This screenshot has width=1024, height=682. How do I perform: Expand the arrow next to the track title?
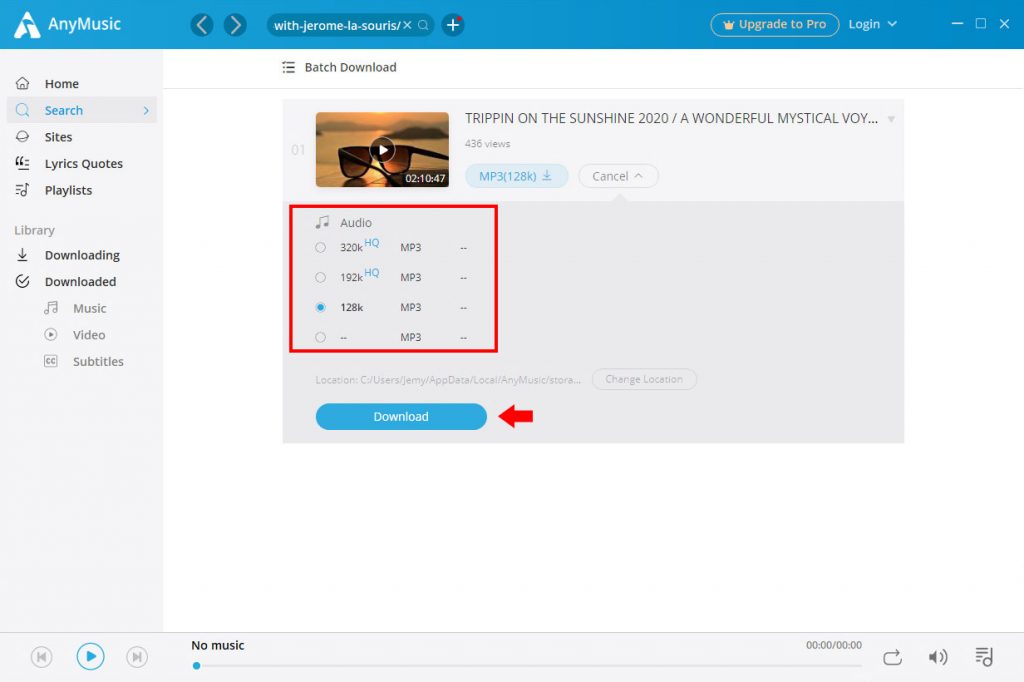click(x=891, y=119)
